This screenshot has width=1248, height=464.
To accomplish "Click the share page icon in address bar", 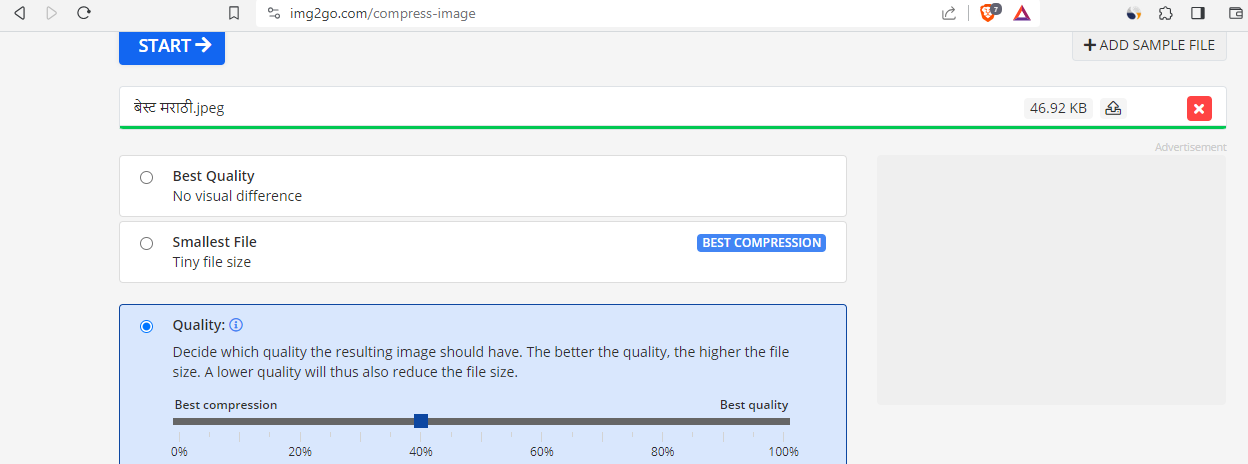I will [949, 13].
